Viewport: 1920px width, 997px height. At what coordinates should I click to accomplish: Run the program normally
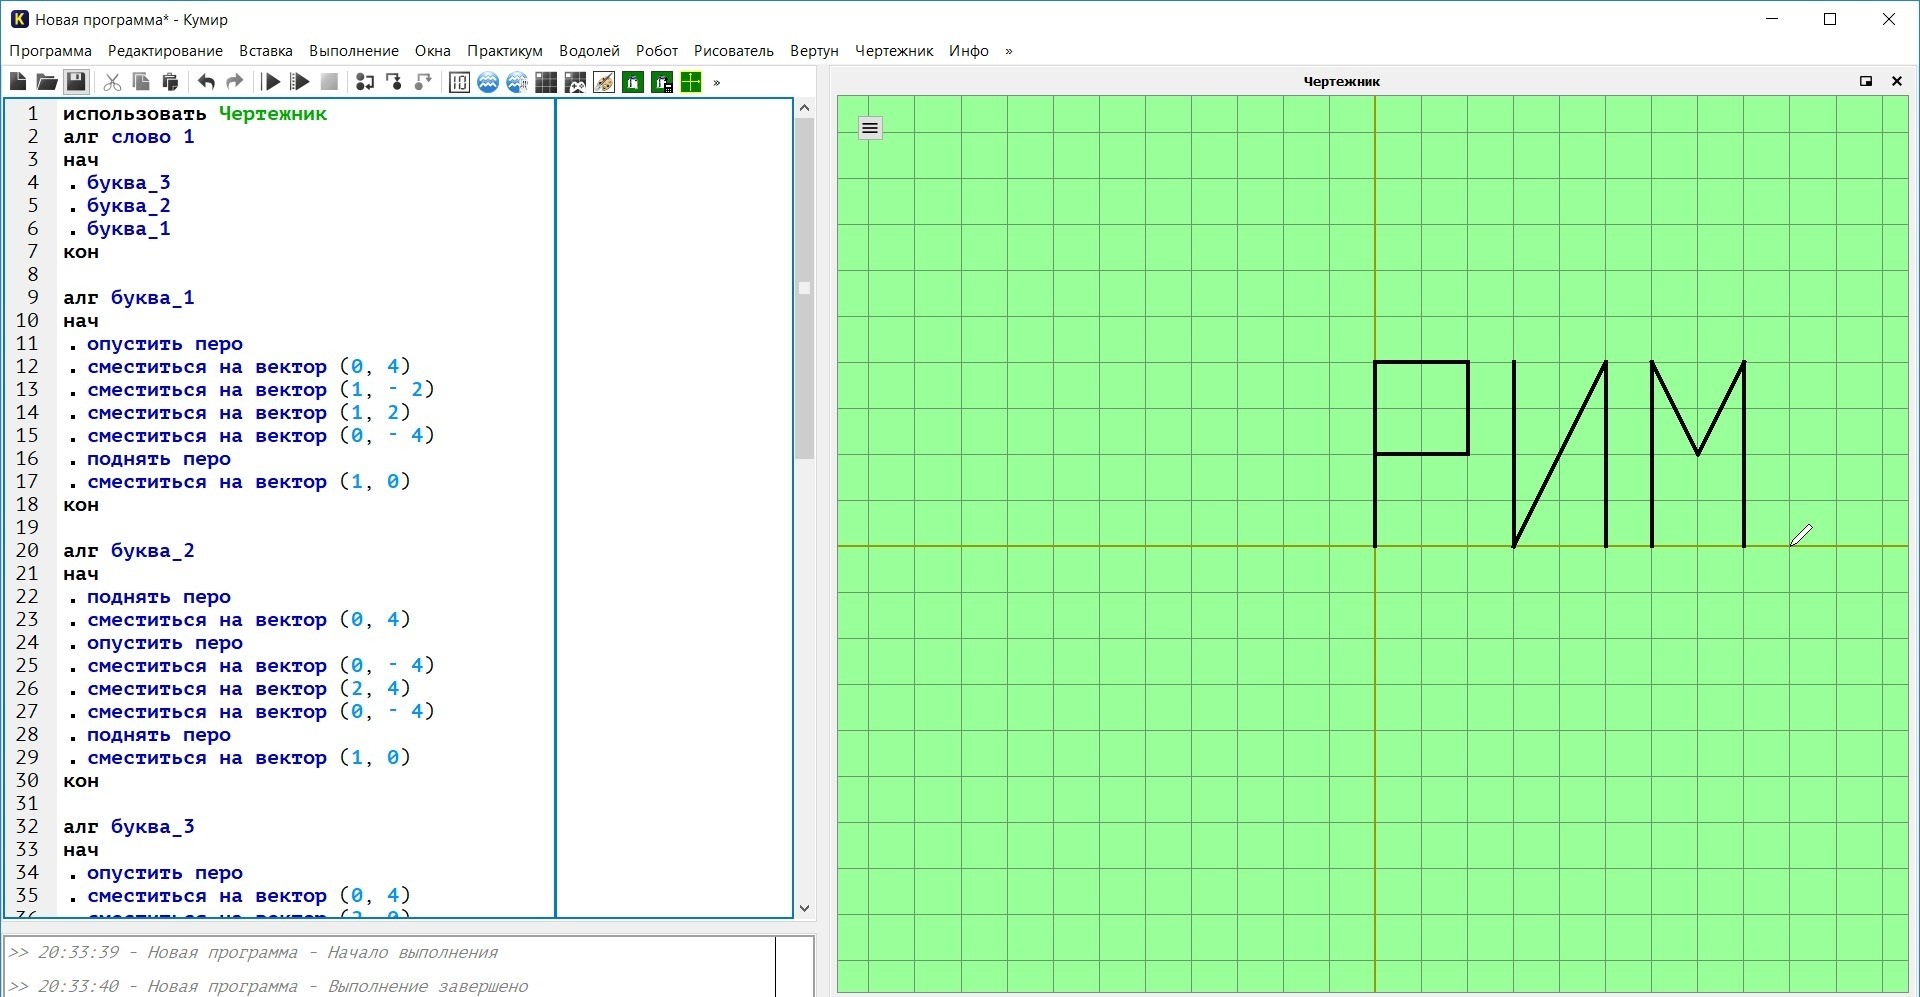tap(271, 82)
